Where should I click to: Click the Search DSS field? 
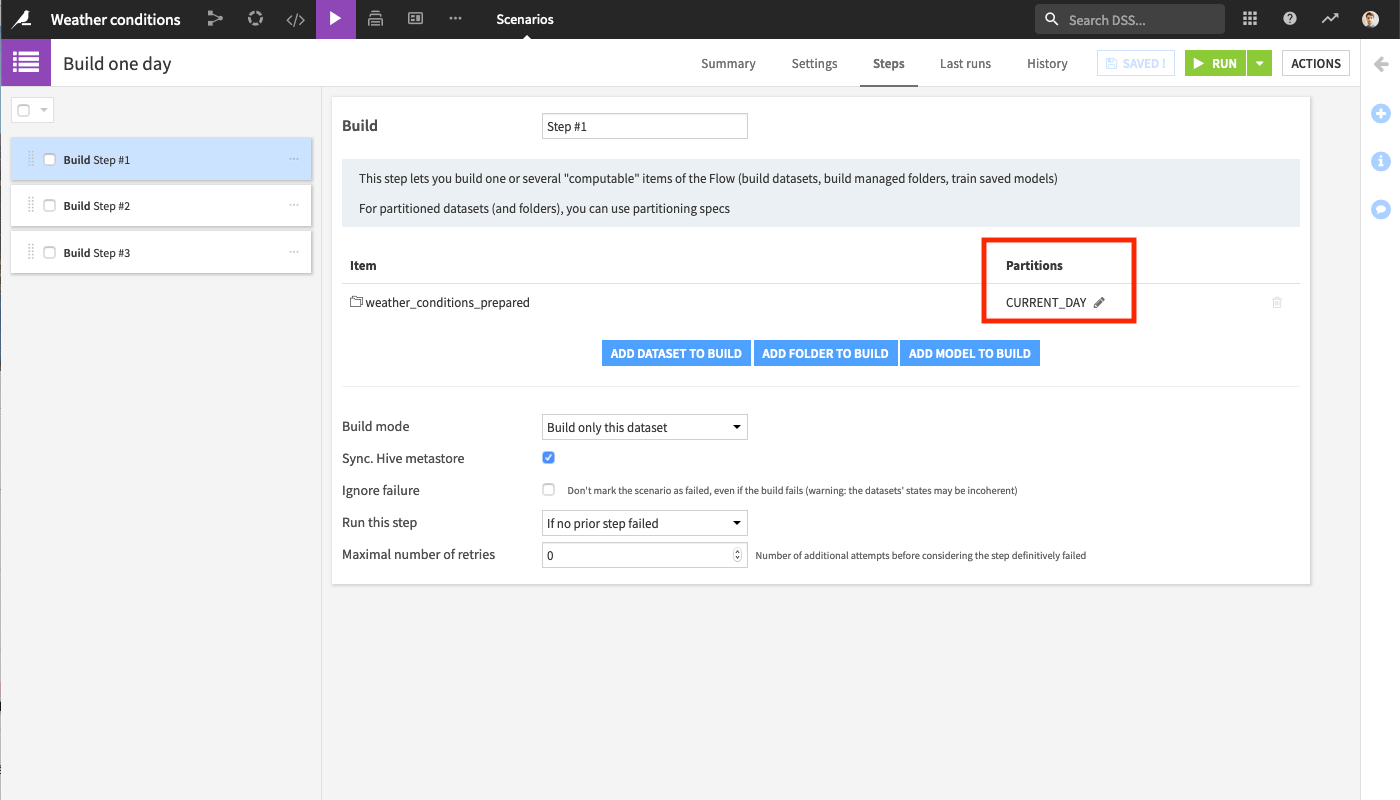click(x=1130, y=19)
